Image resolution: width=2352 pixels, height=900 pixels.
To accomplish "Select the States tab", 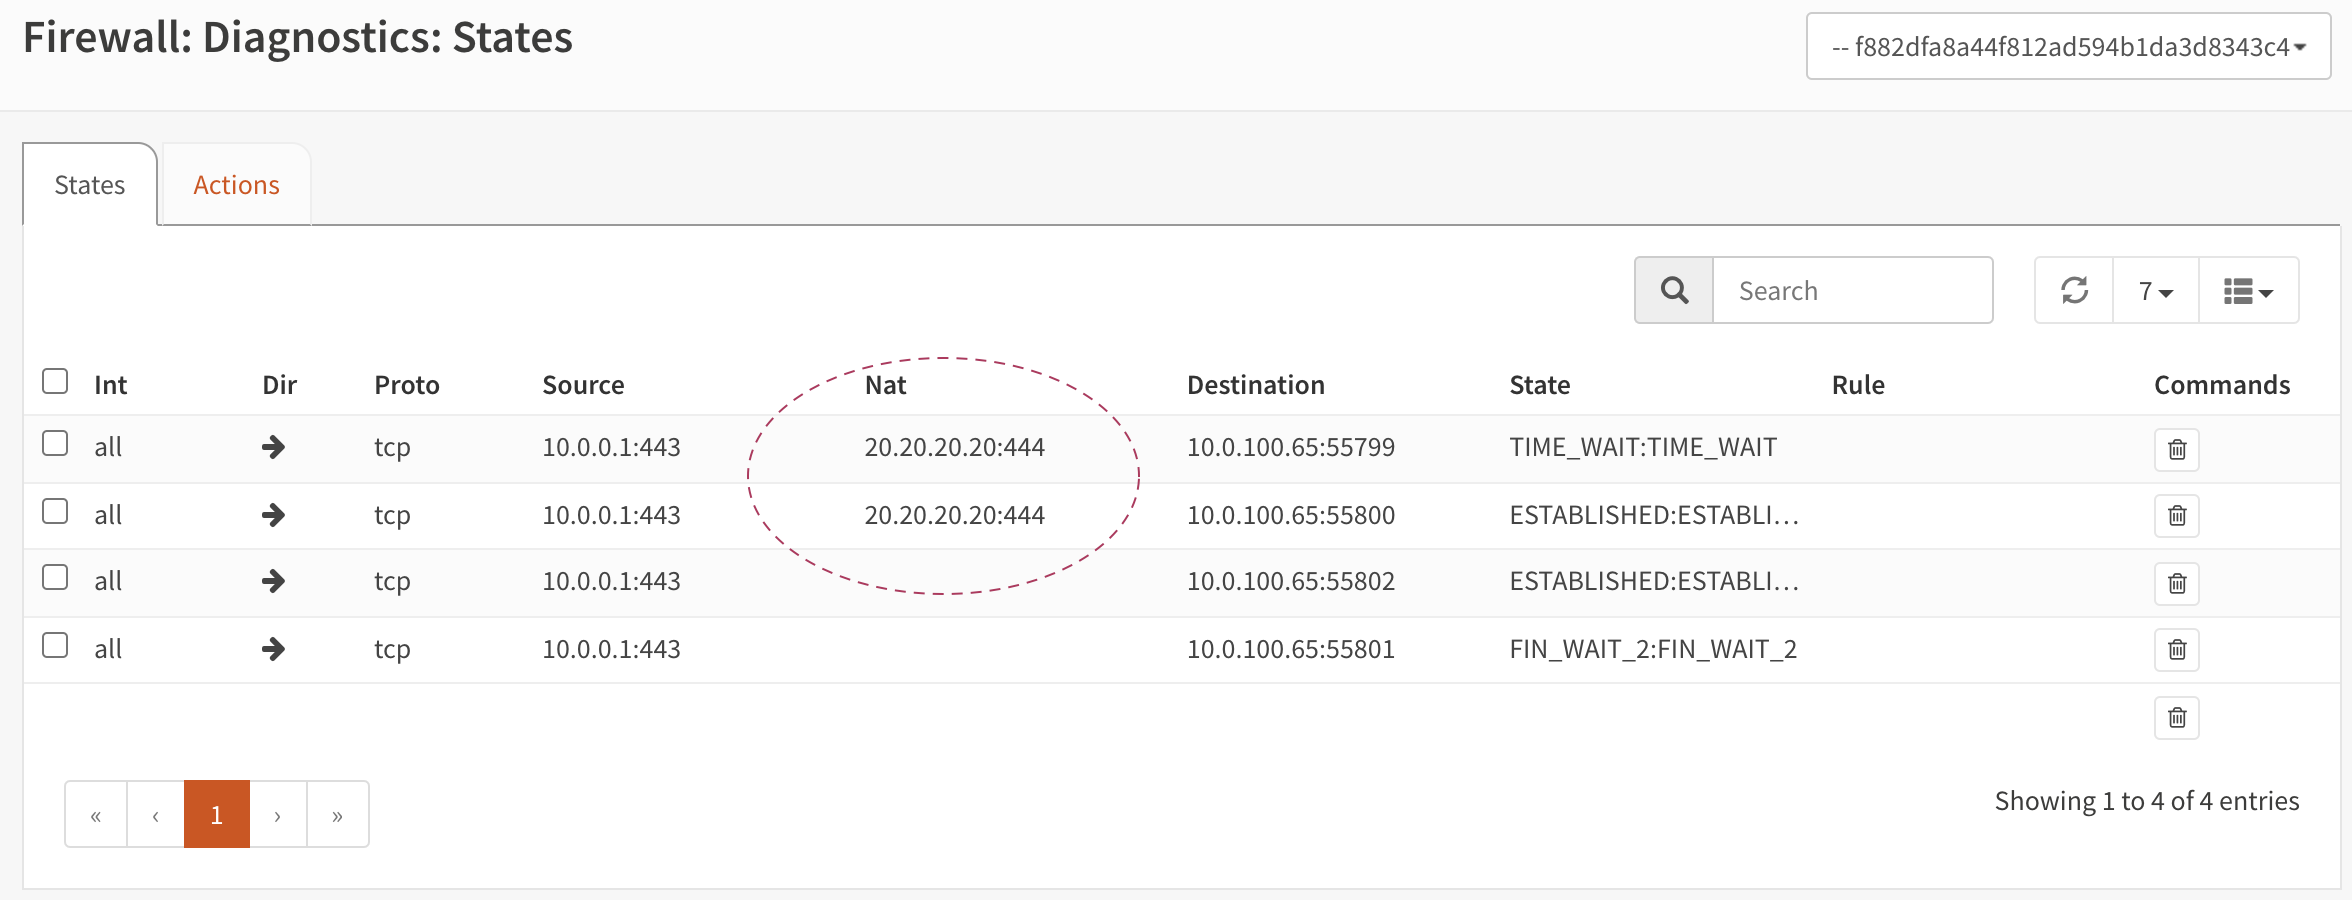I will 90,185.
